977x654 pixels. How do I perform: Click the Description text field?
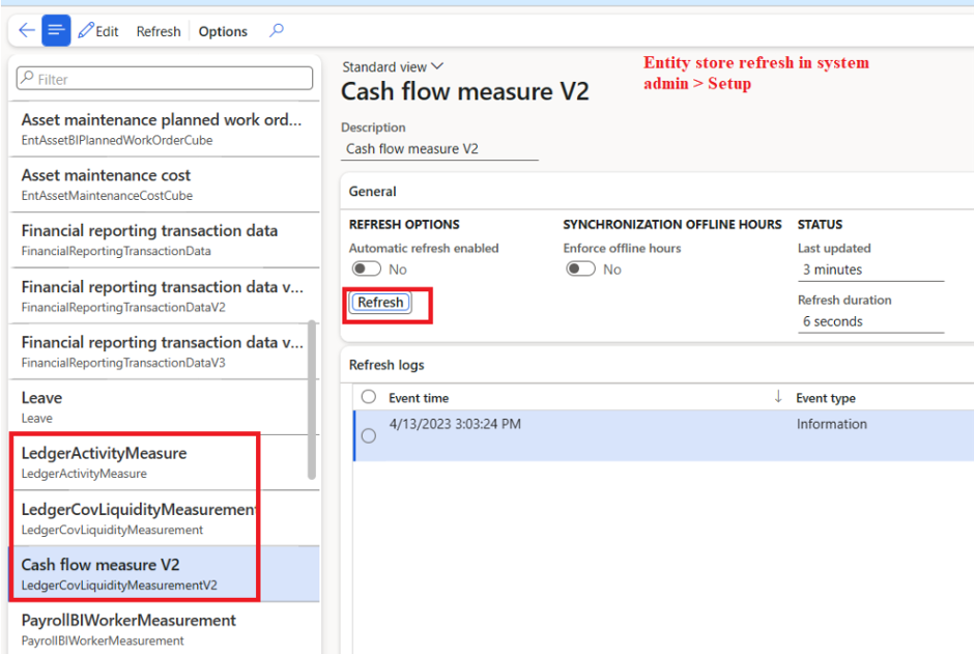439,149
